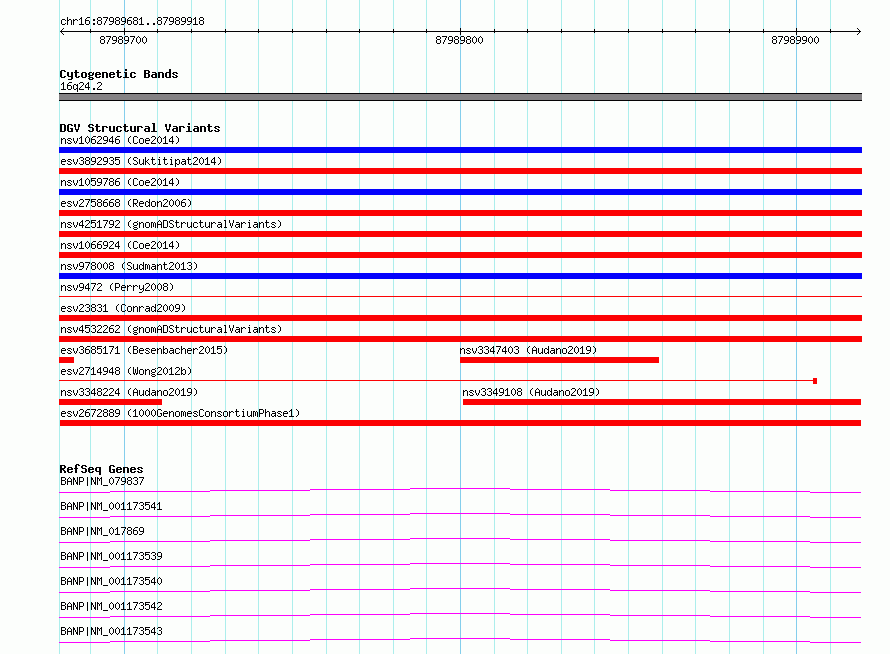This screenshot has width=890, height=654.
Task: Click the nsv978008 (Sudmant2013) label
Action: [129, 266]
